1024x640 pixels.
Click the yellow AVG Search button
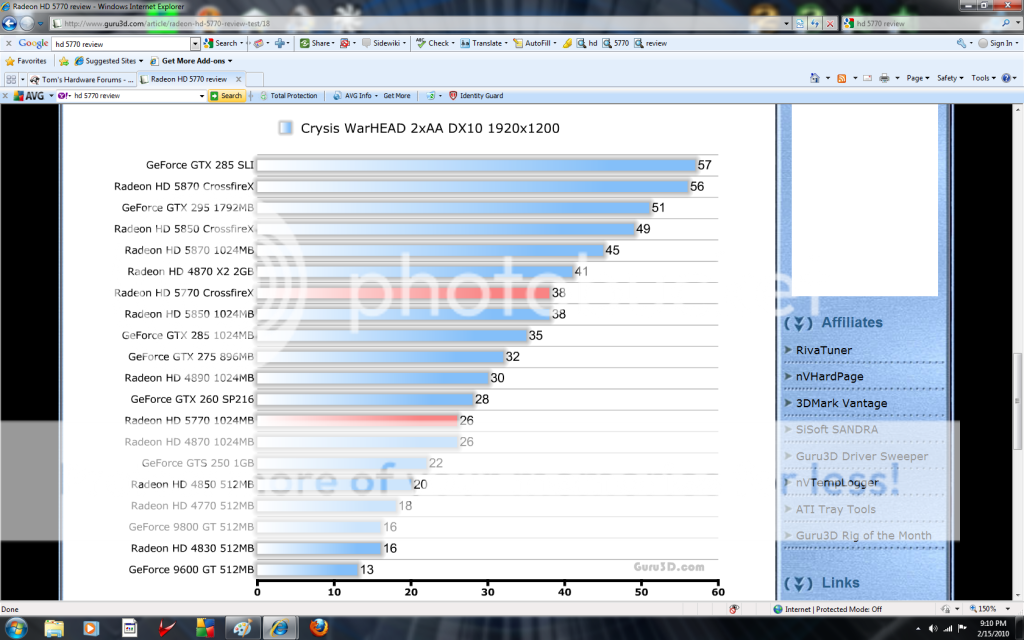coord(226,95)
